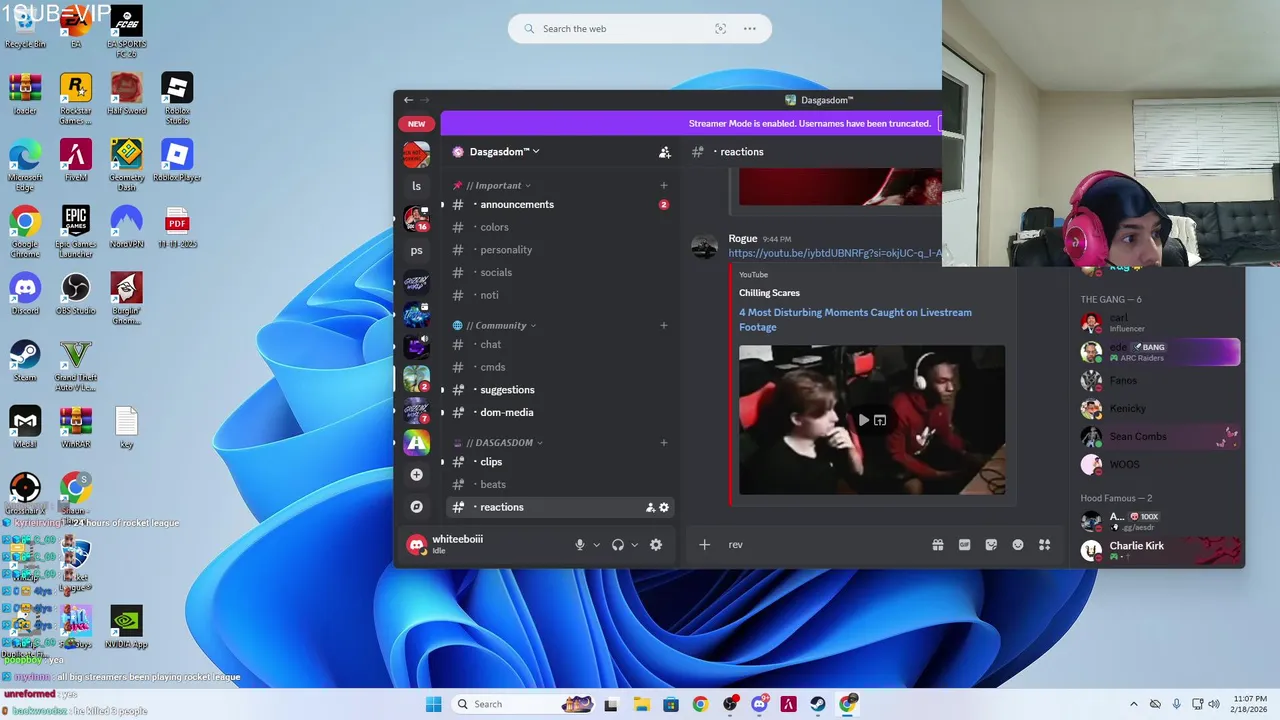Screen dimensions: 1280x720
Task: Click Add a Server plus button
Action: point(417,475)
